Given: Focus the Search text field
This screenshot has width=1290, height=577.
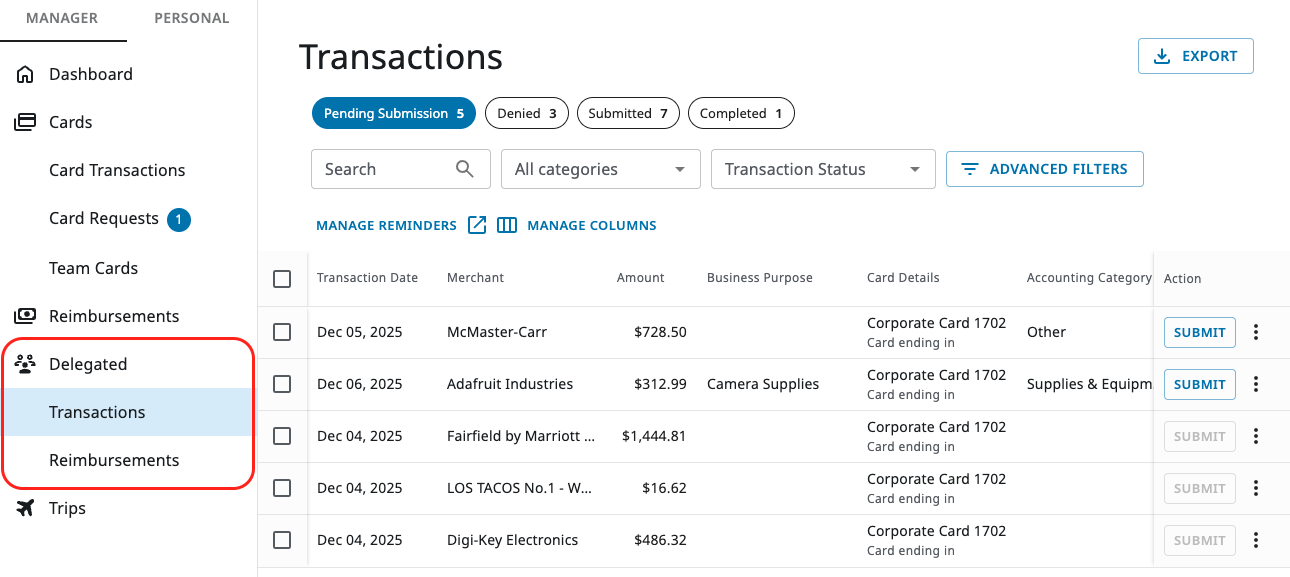Looking at the screenshot, I should point(385,169).
